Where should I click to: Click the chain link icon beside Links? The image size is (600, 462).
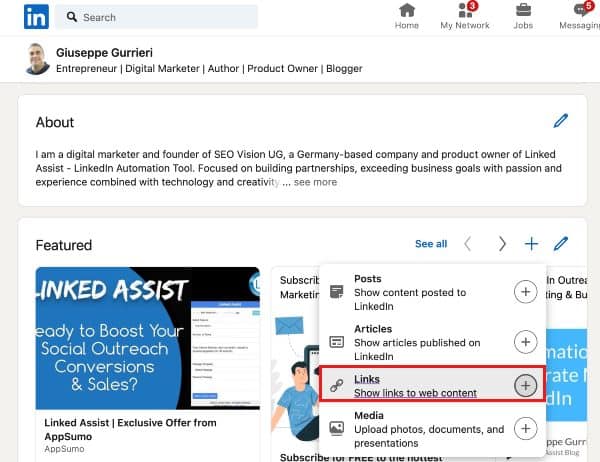(337, 385)
